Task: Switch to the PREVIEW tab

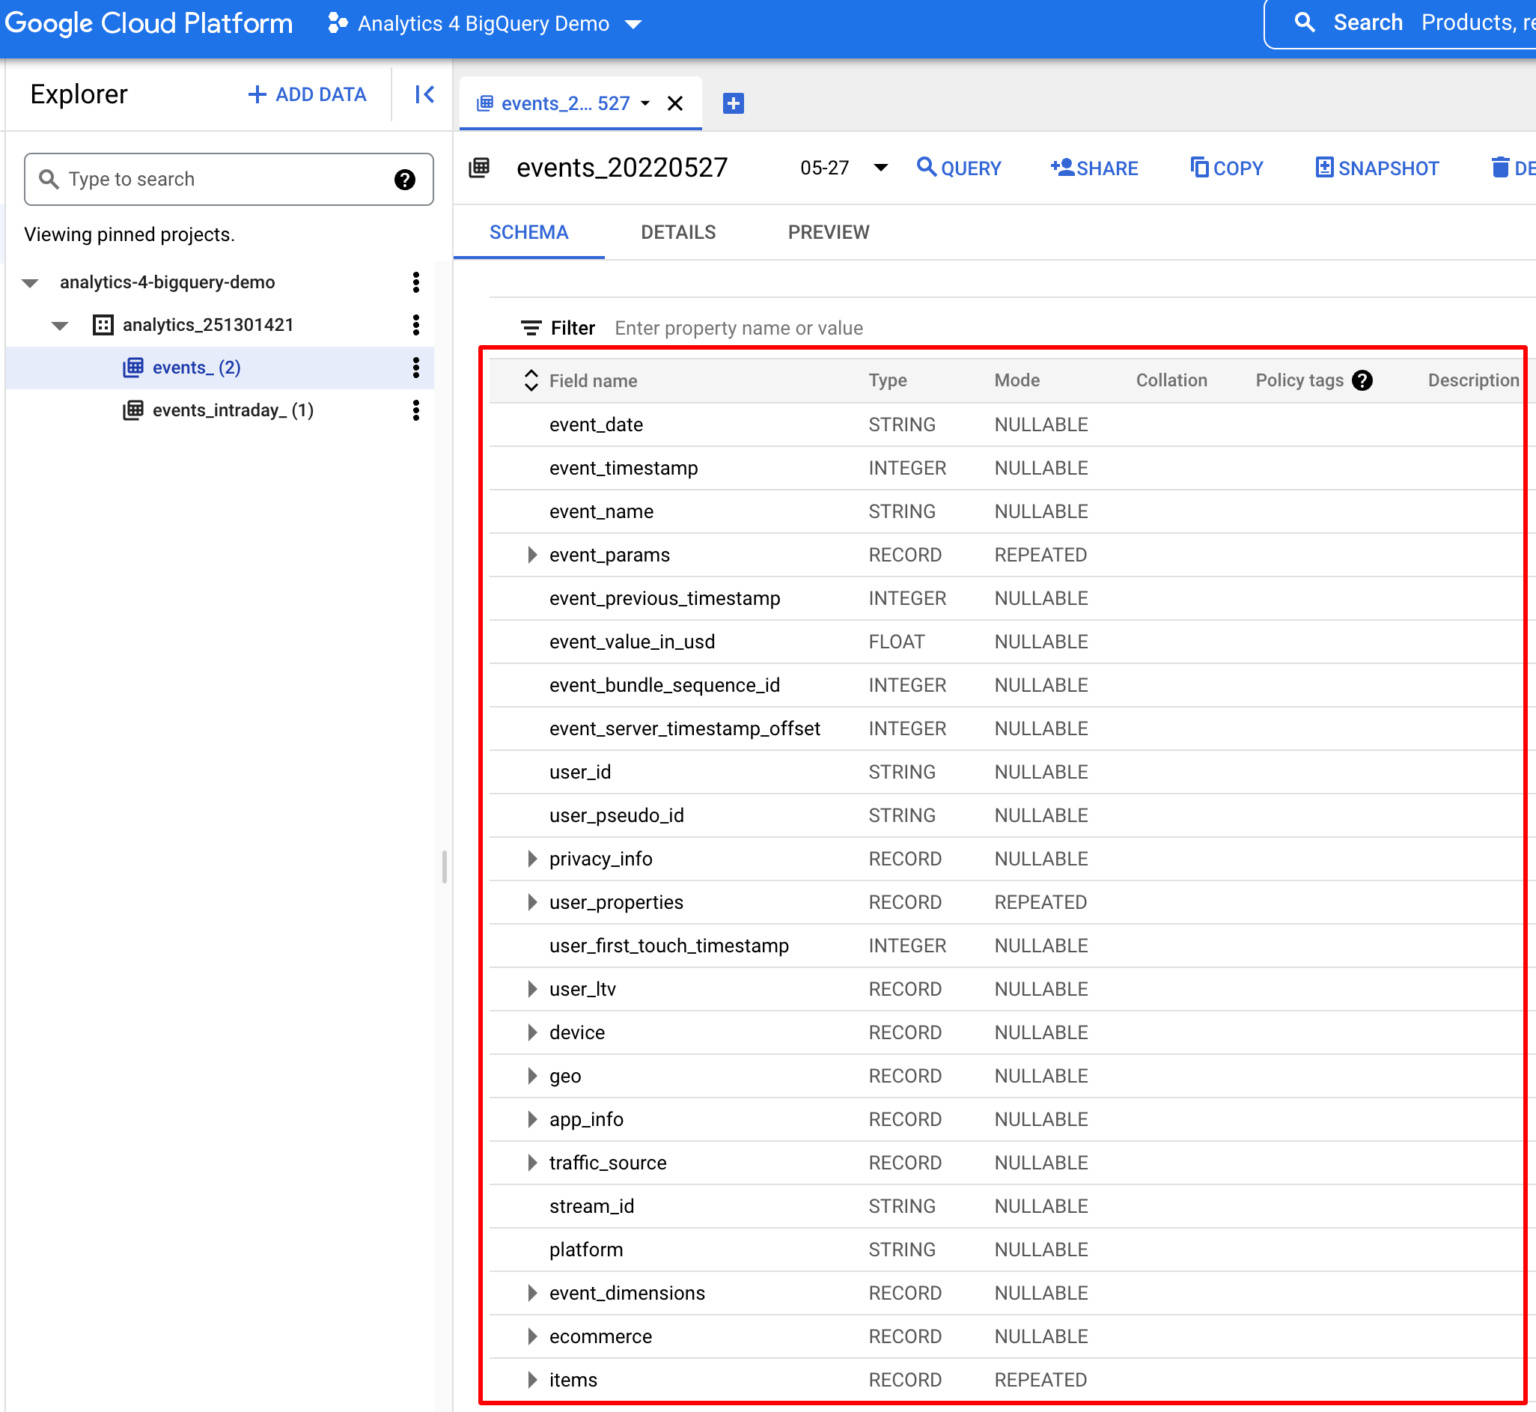Action: tap(828, 232)
